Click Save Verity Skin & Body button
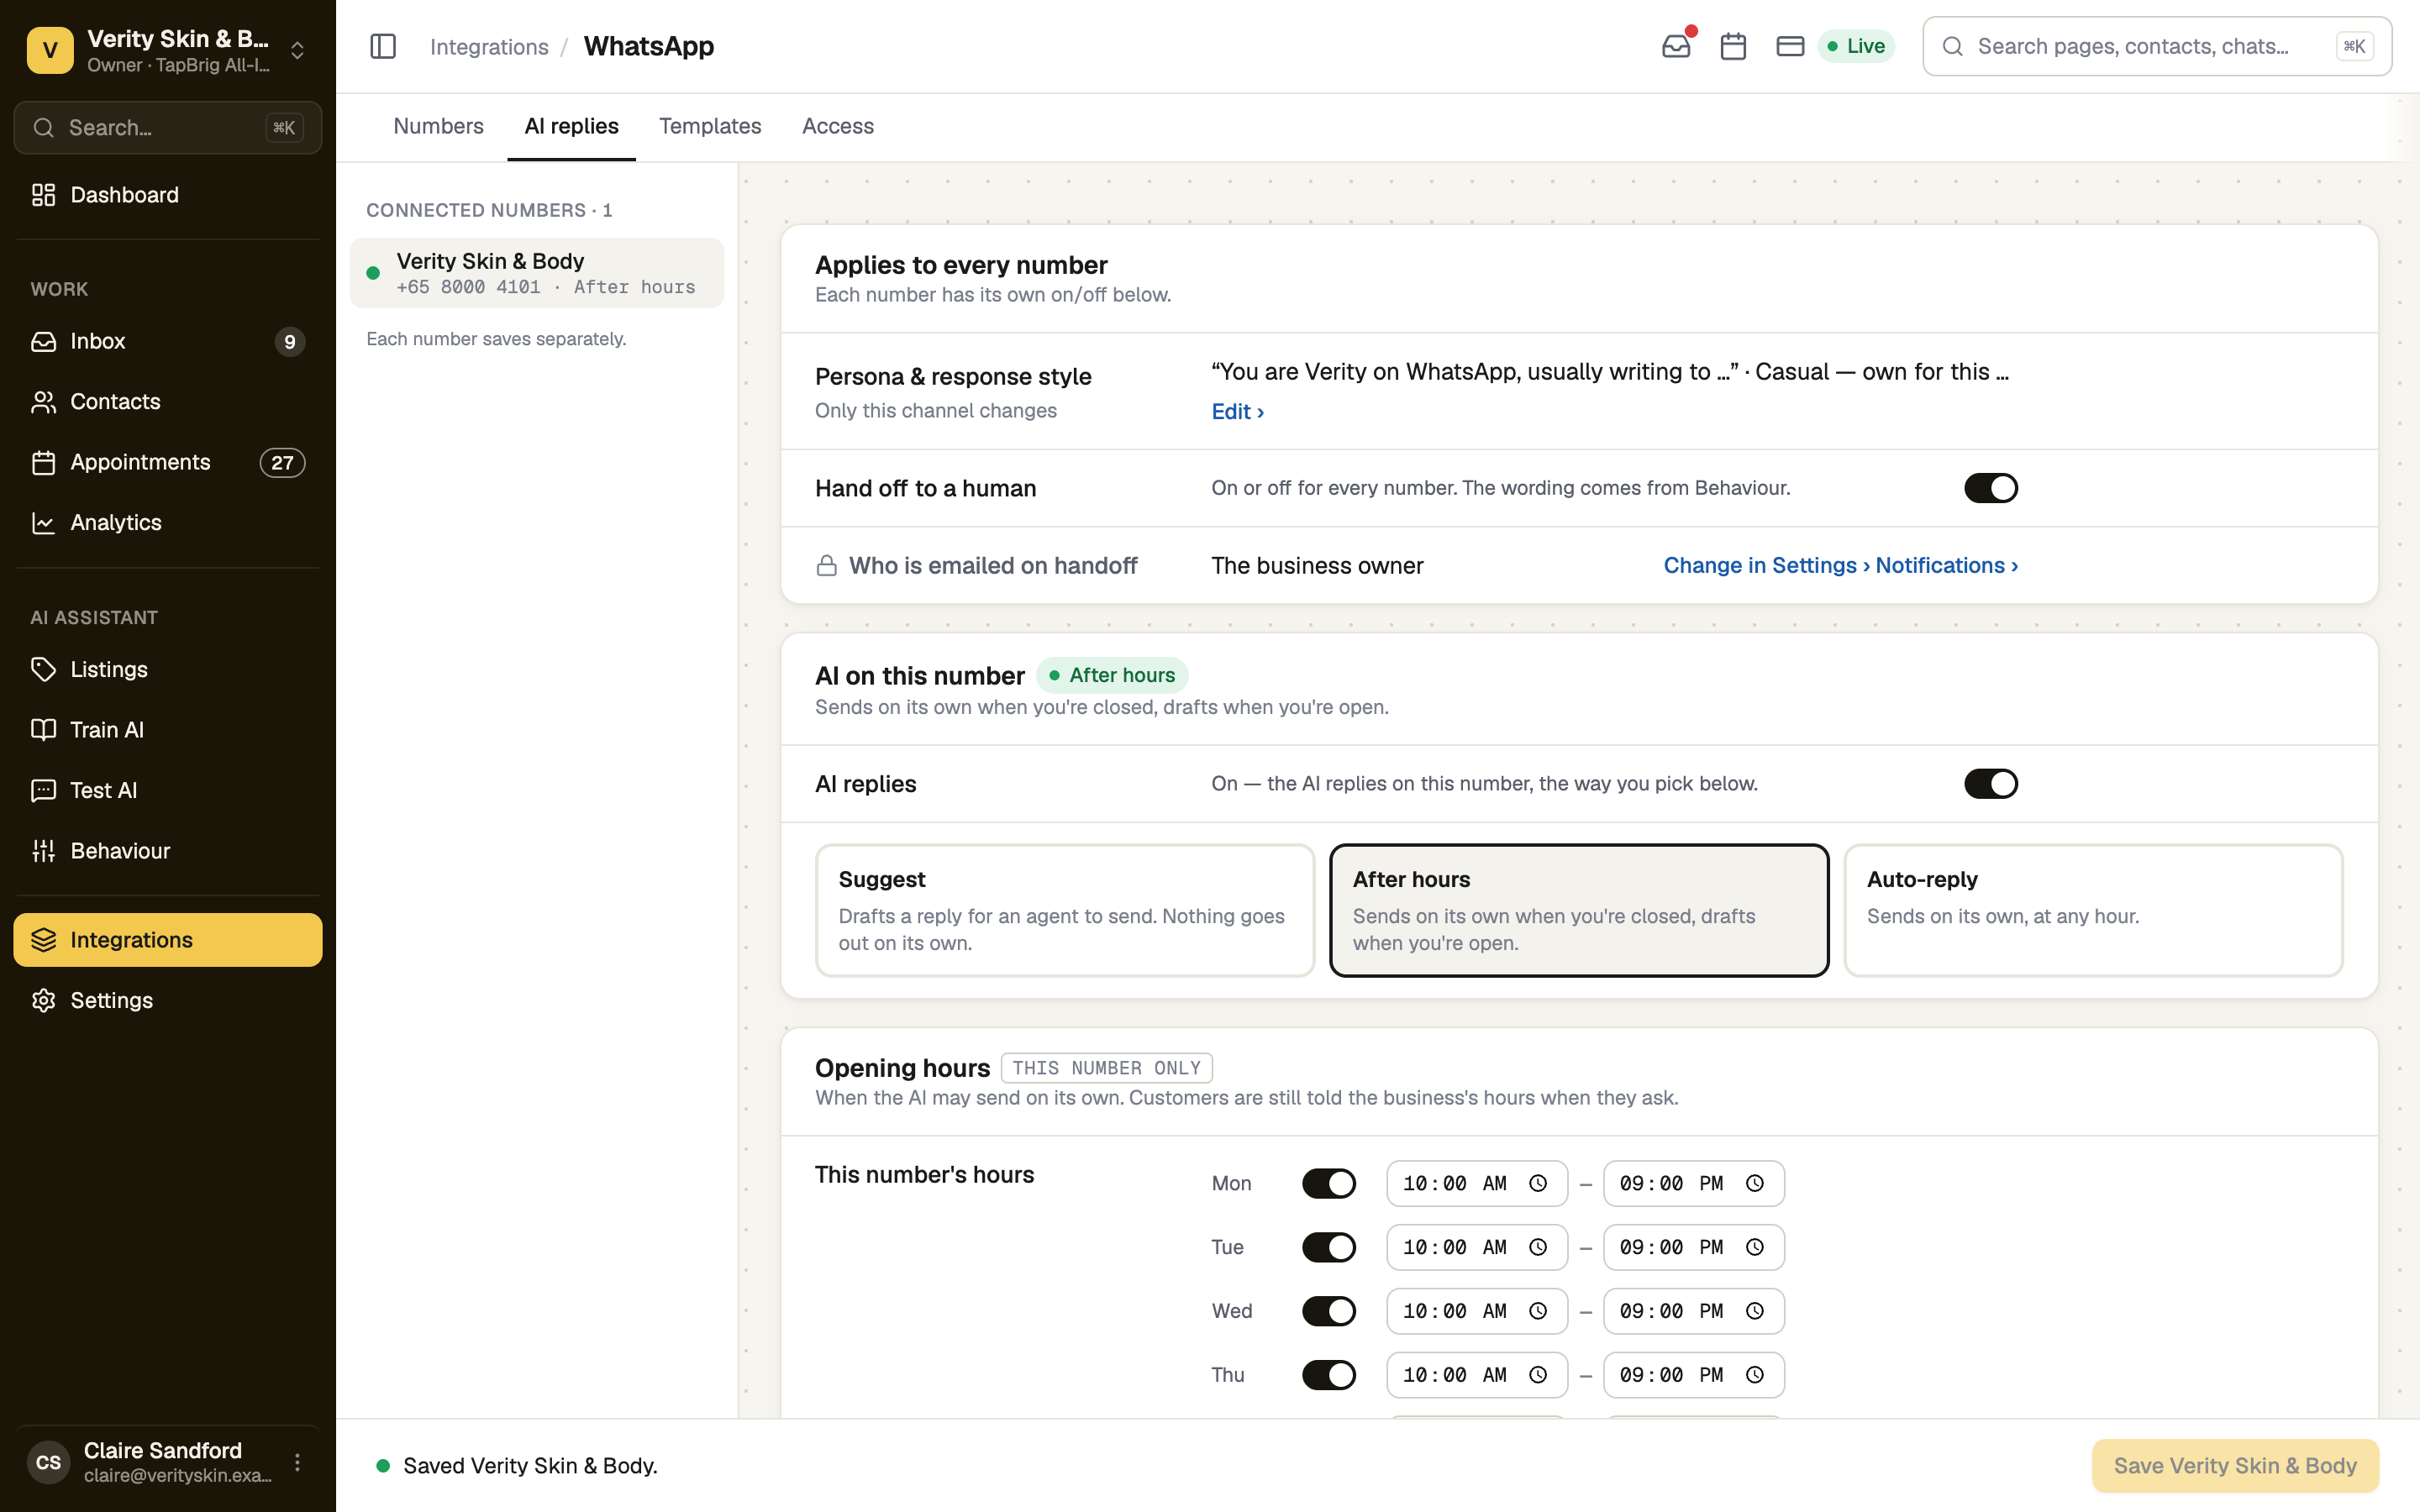The image size is (2420, 1512). (2235, 1465)
